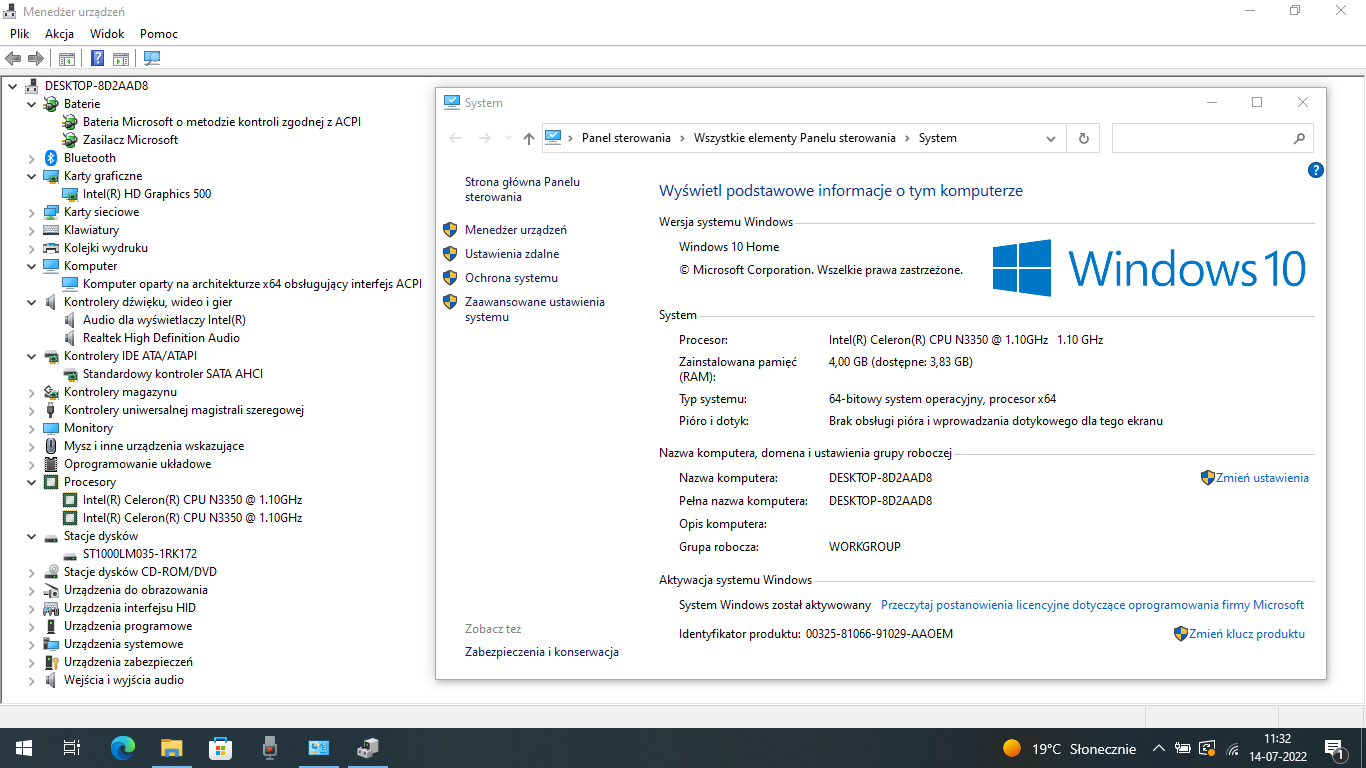Click the battery icon in the system tray
The height and width of the screenshot is (768, 1366).
pos(1182,748)
